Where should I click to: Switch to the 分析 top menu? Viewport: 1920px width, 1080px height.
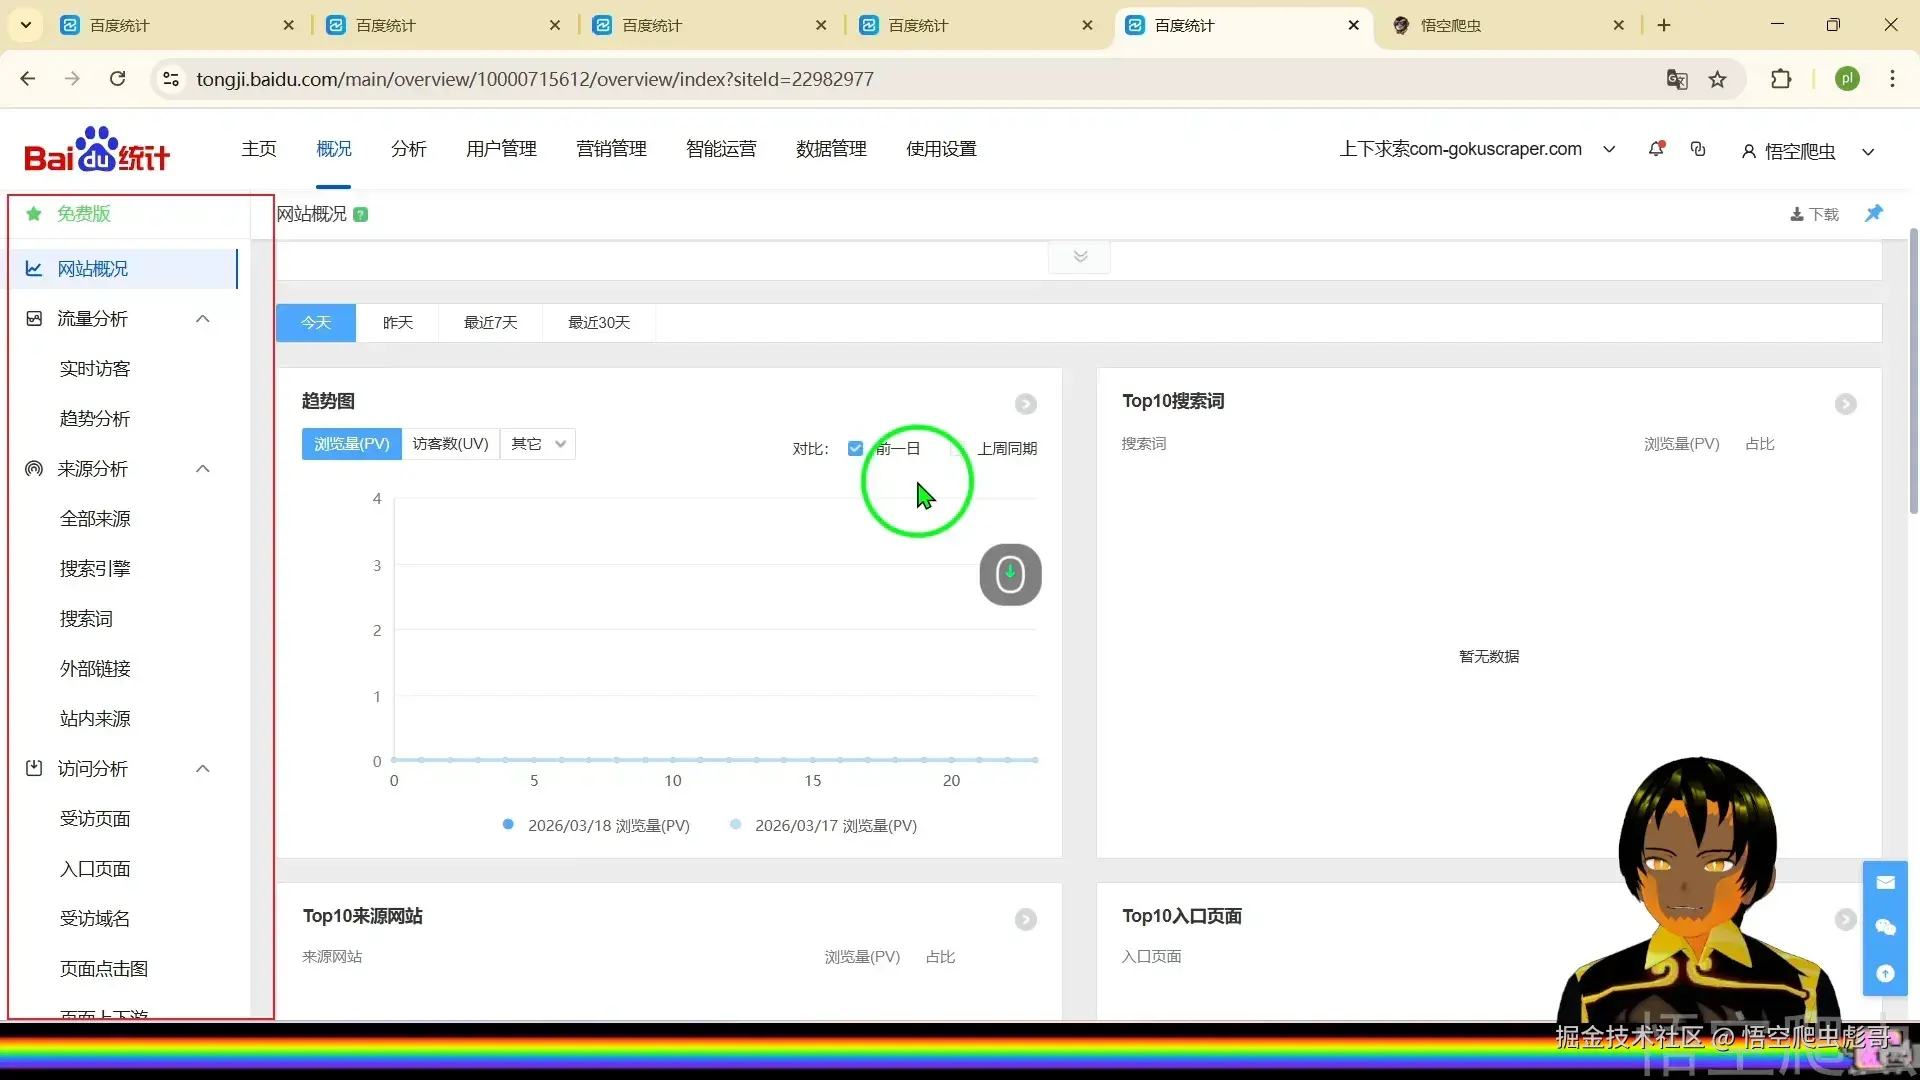pos(408,149)
